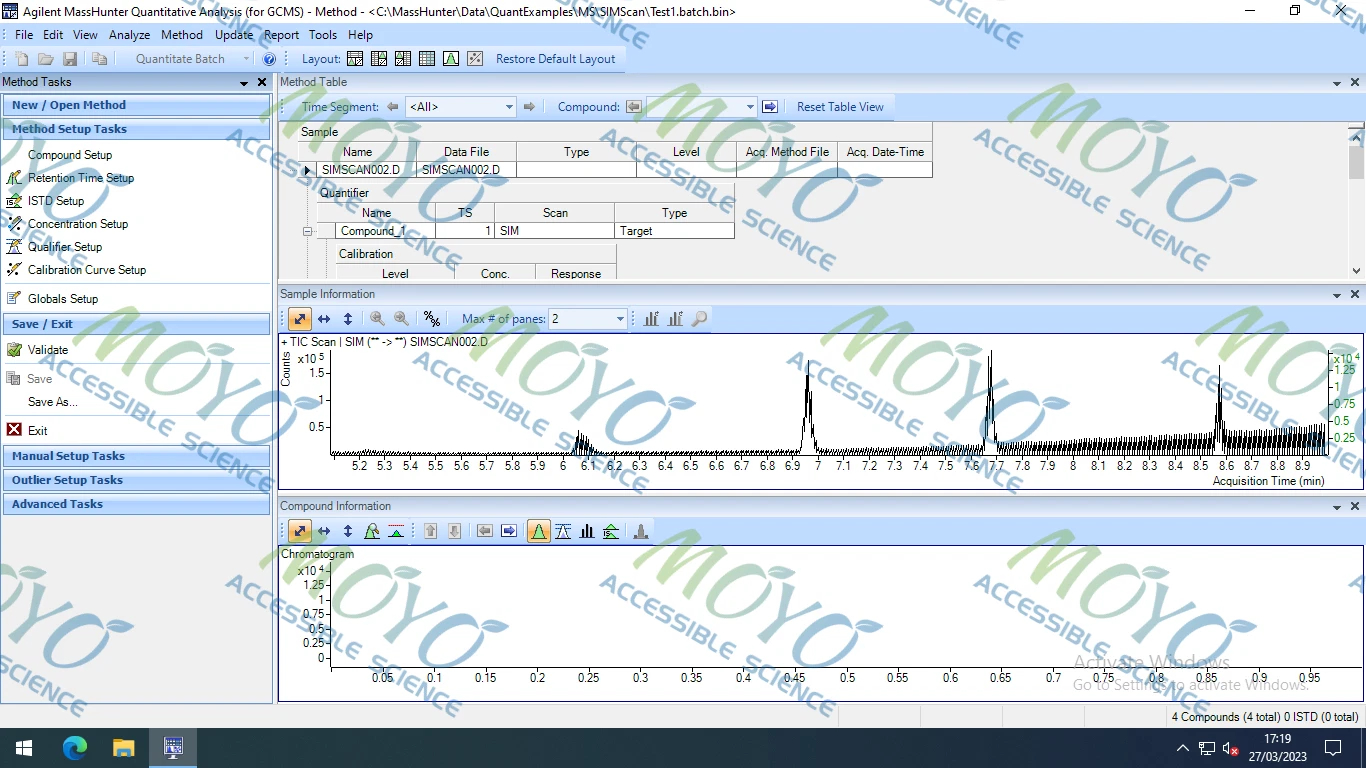Select the peak-only Layout icon
The width and height of the screenshot is (1366, 768).
pyautogui.click(x=451, y=59)
